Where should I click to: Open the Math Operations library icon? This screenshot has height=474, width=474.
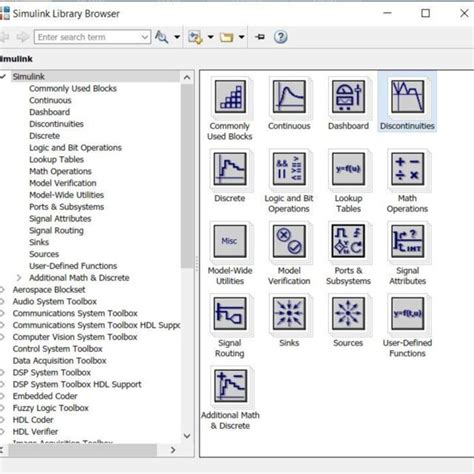[x=407, y=169]
